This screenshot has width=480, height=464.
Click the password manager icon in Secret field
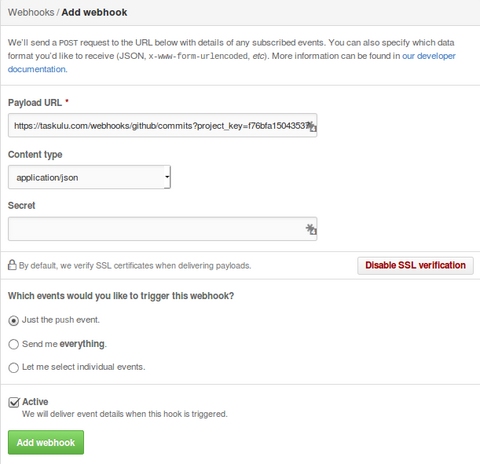click(311, 229)
